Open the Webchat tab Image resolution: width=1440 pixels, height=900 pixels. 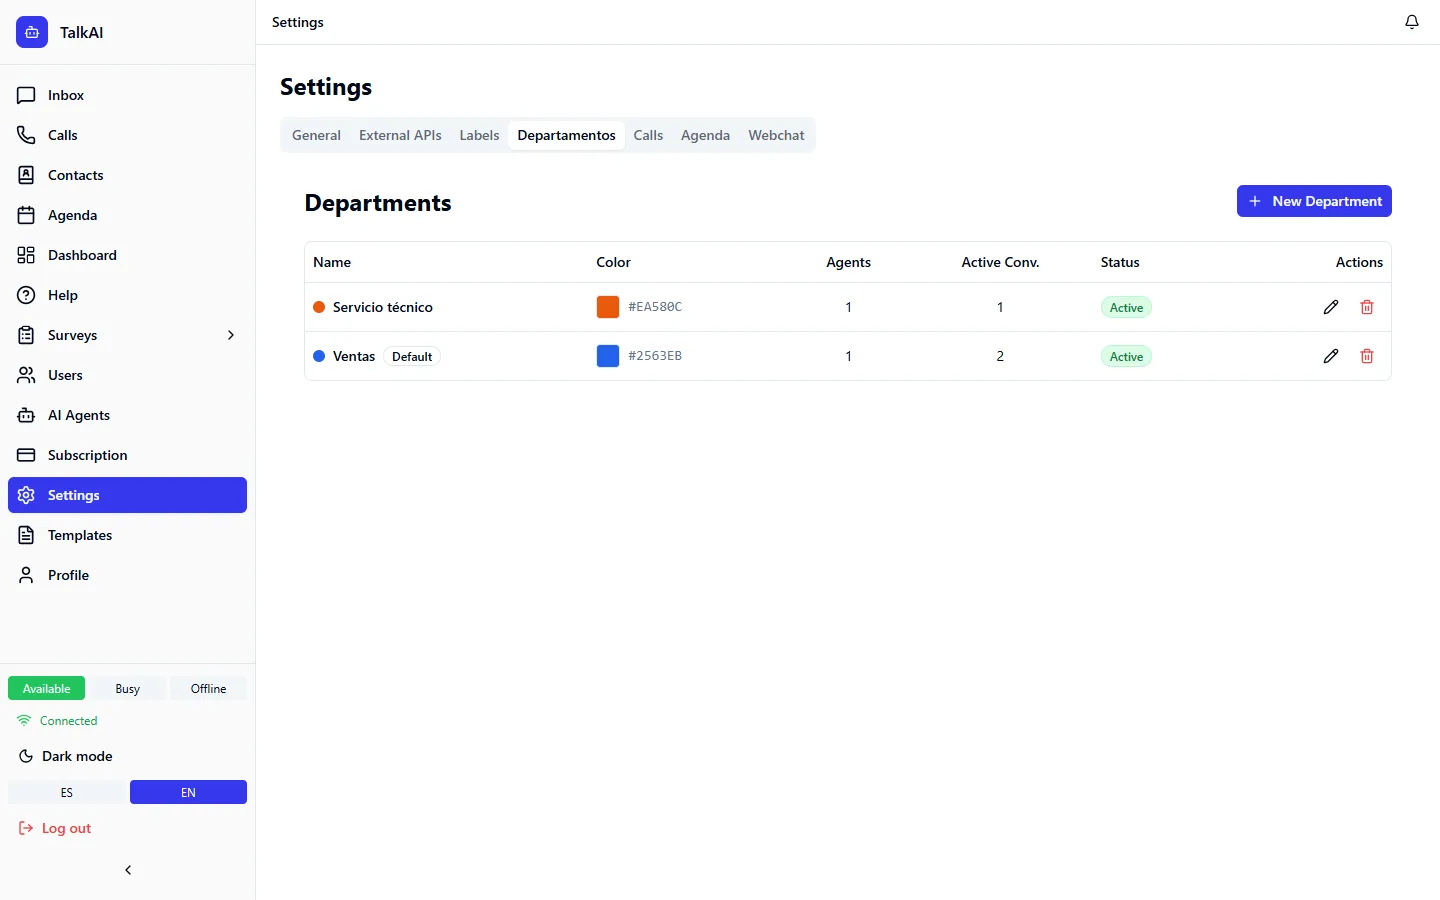776,135
